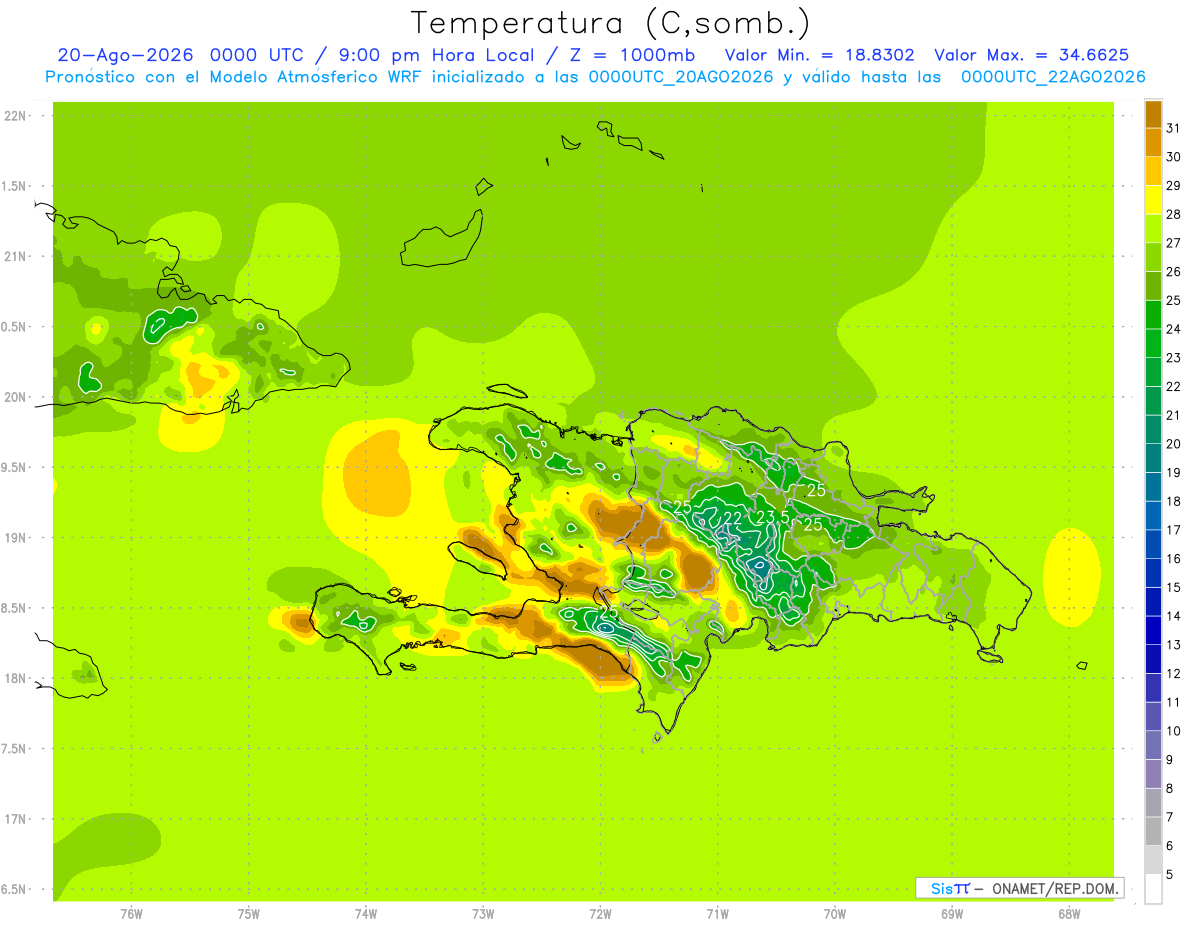Viewport: 1200px width, 927px height.
Task: Click the legend value "10"
Action: 1174,731
